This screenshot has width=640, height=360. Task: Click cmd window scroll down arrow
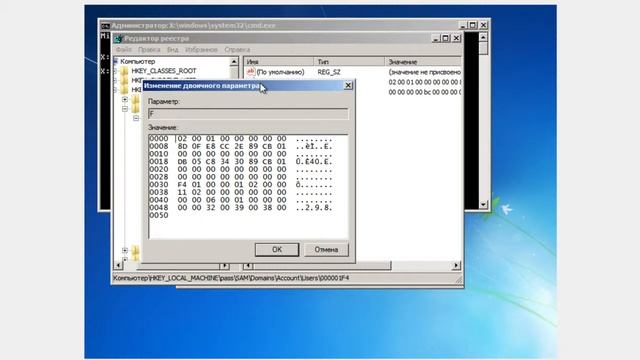[x=483, y=204]
